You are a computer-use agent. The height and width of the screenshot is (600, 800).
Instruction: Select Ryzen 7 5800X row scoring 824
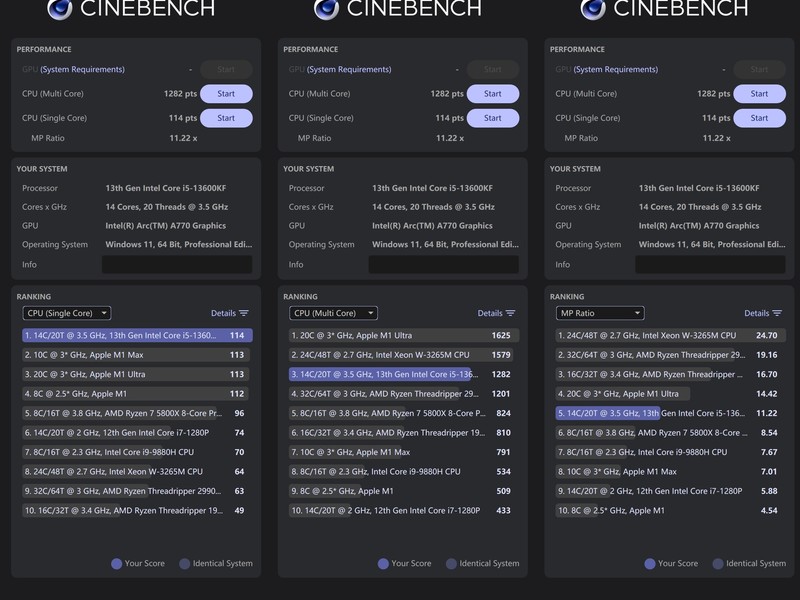coord(404,413)
